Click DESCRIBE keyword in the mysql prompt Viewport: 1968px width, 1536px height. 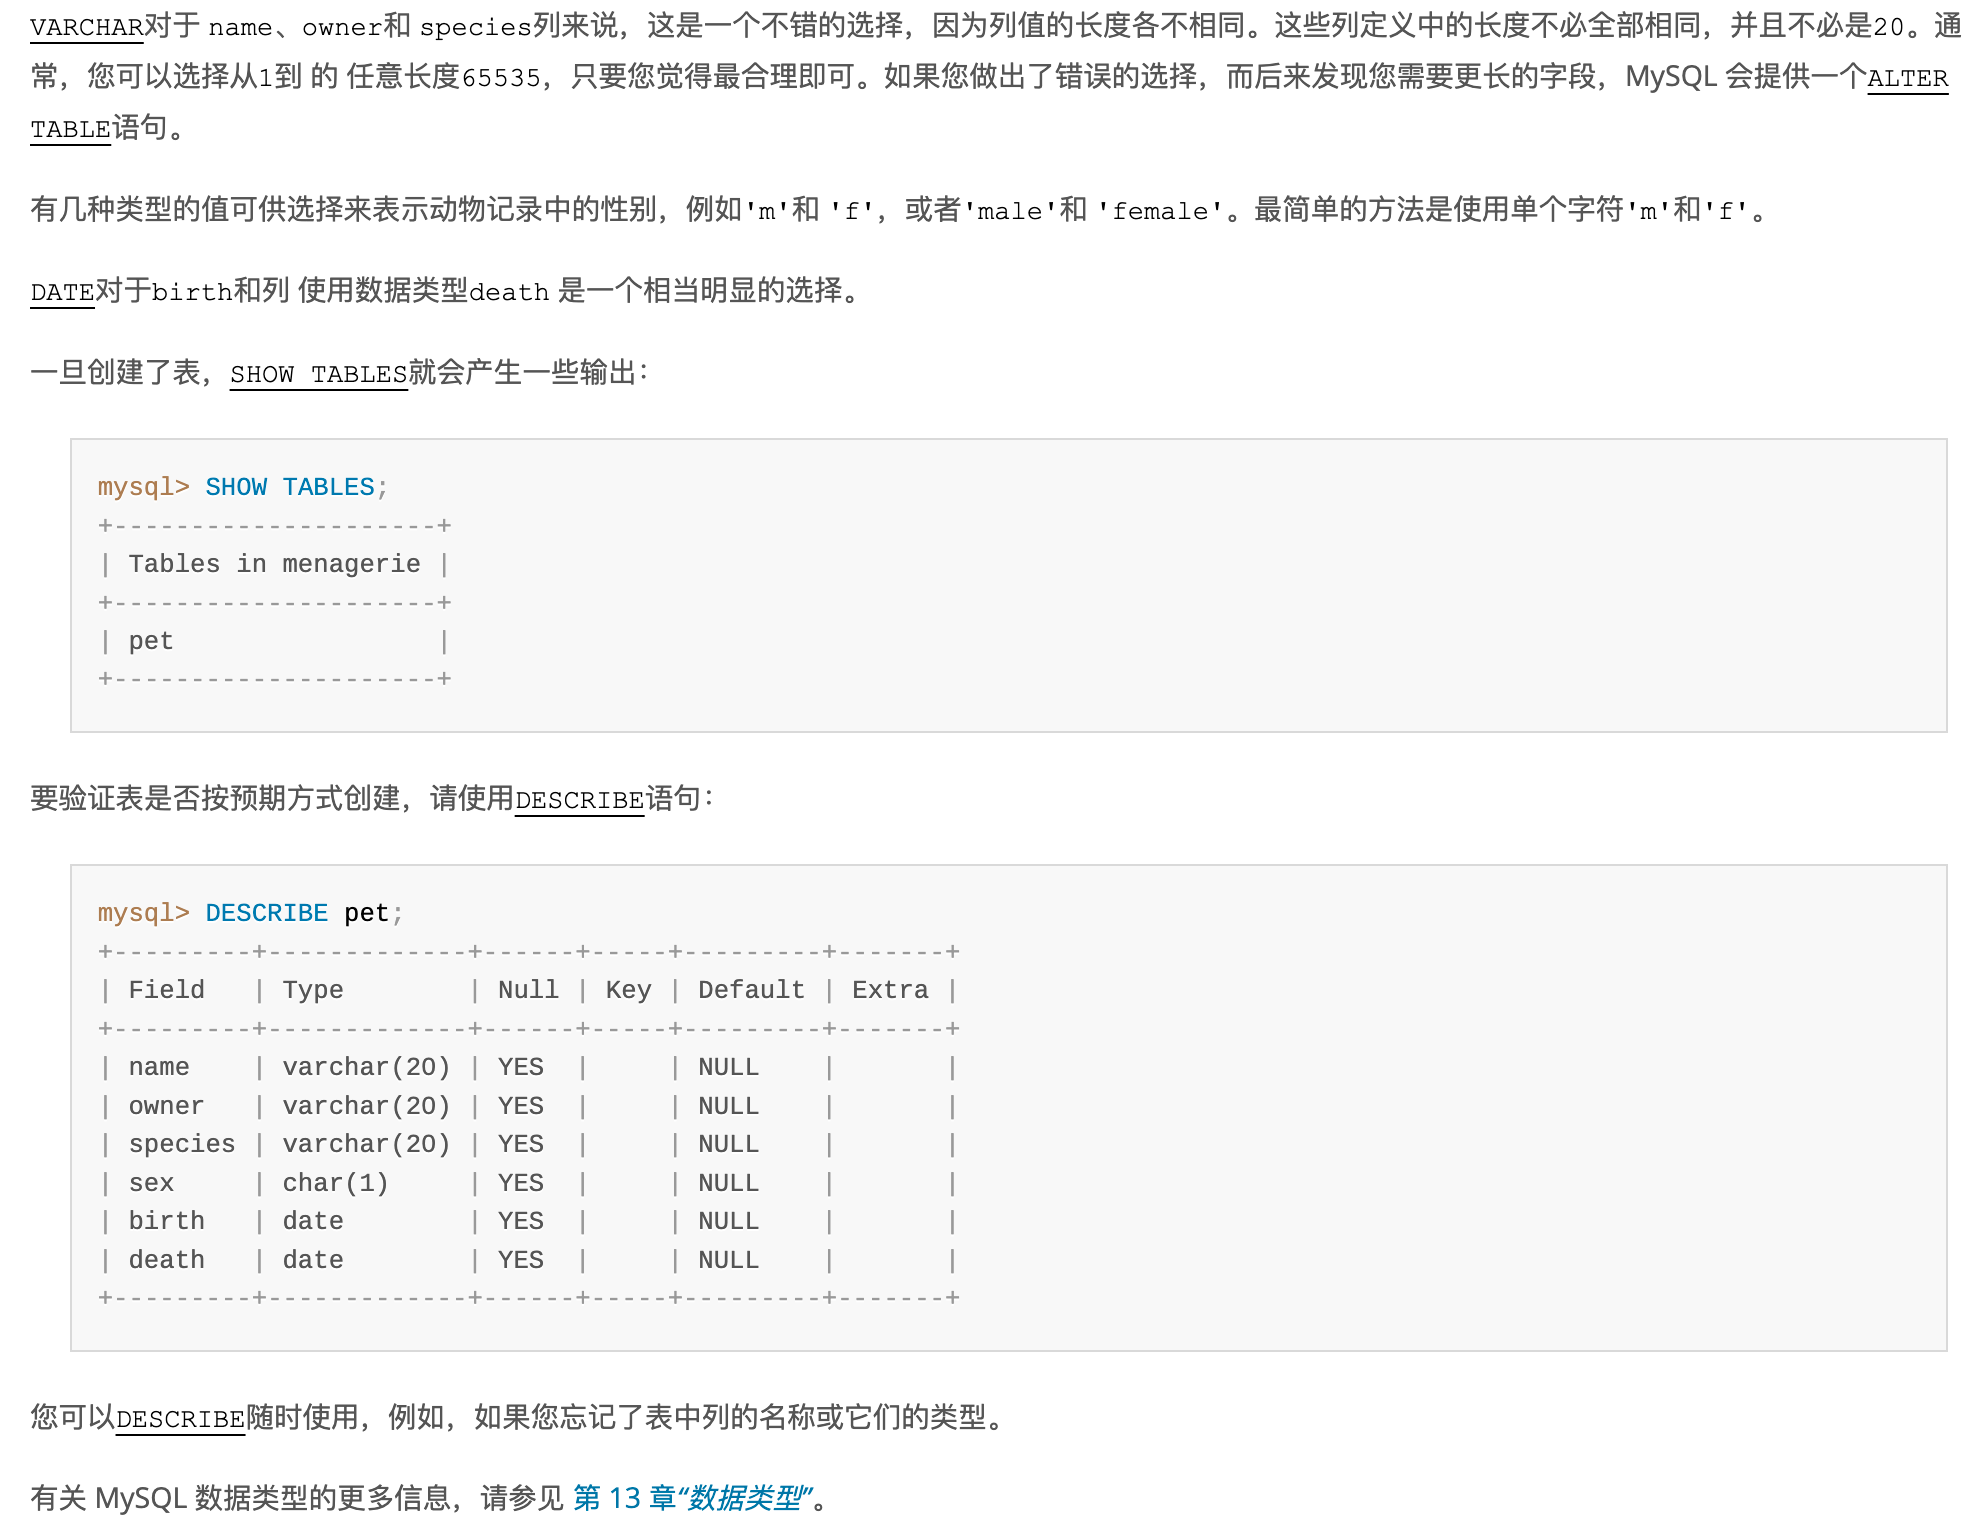click(267, 913)
